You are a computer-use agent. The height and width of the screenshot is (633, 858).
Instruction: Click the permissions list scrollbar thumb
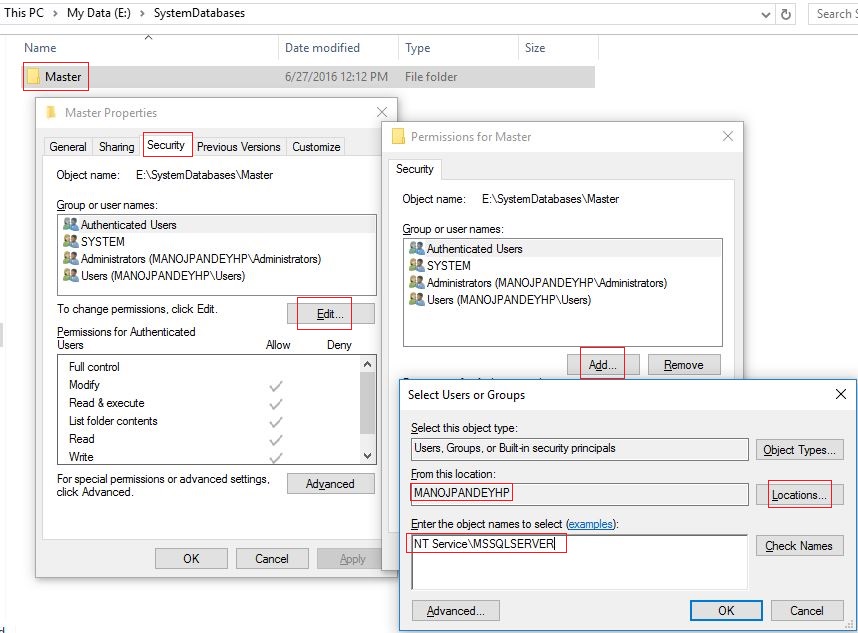368,403
